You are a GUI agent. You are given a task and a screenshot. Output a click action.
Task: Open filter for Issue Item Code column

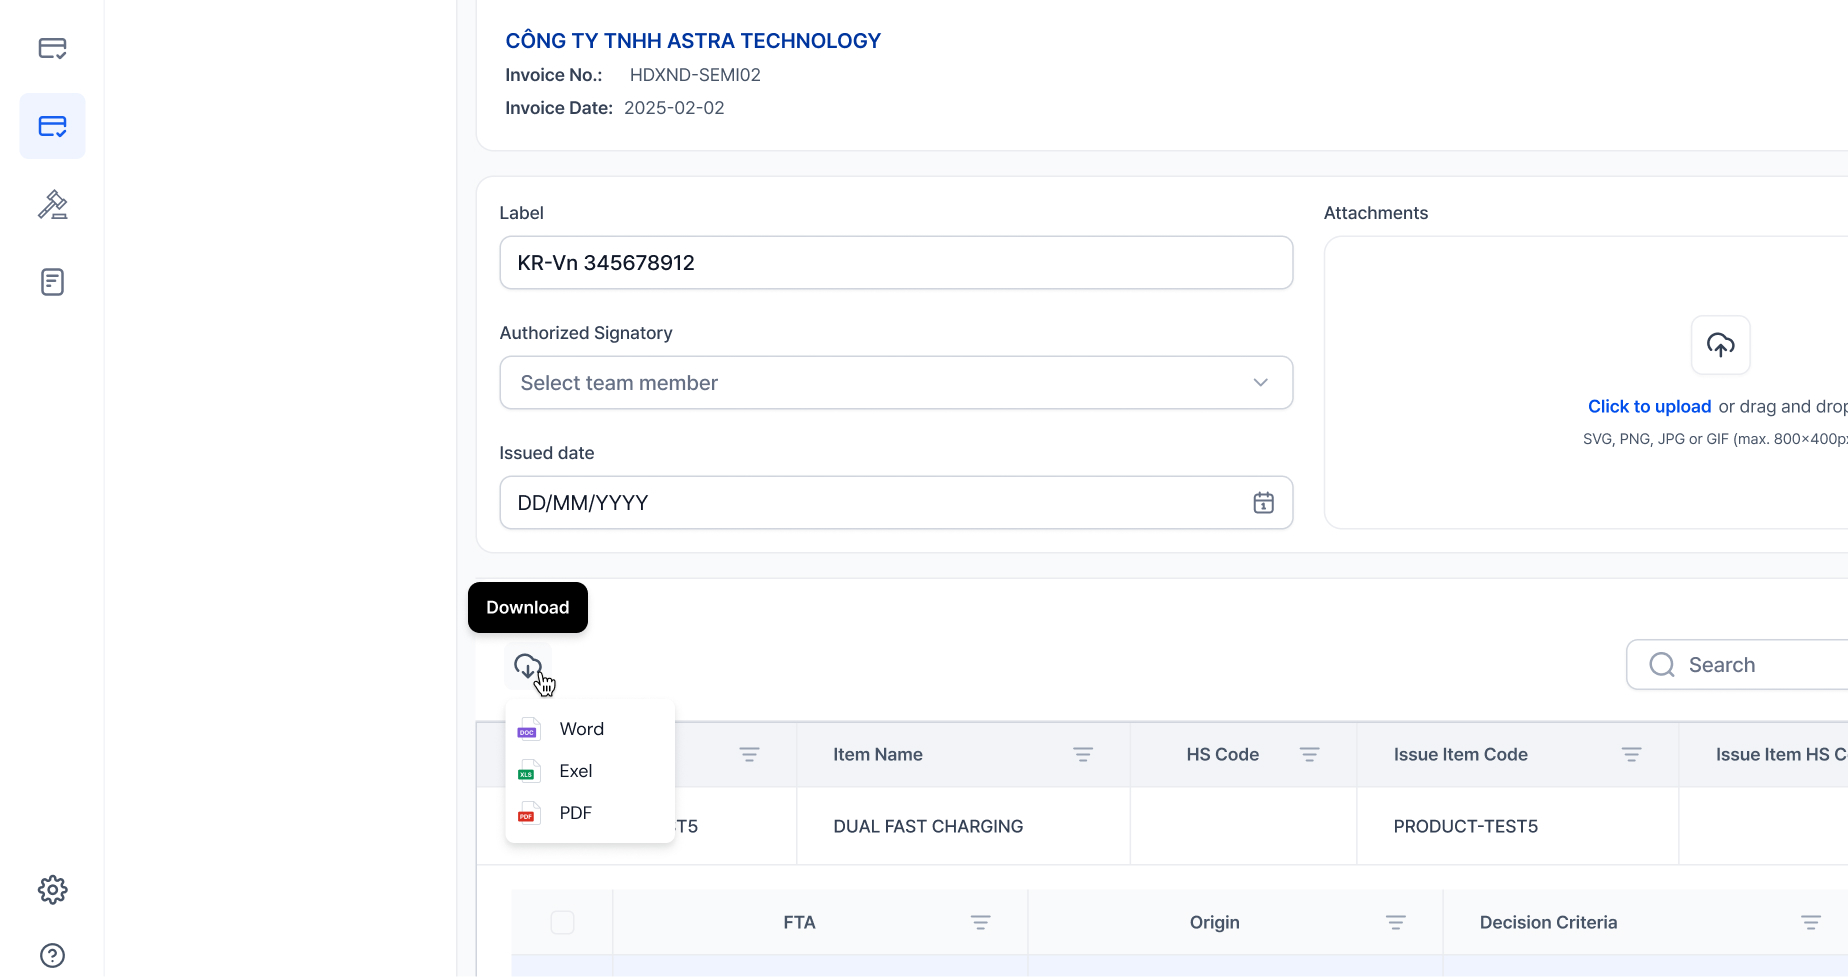(1631, 755)
